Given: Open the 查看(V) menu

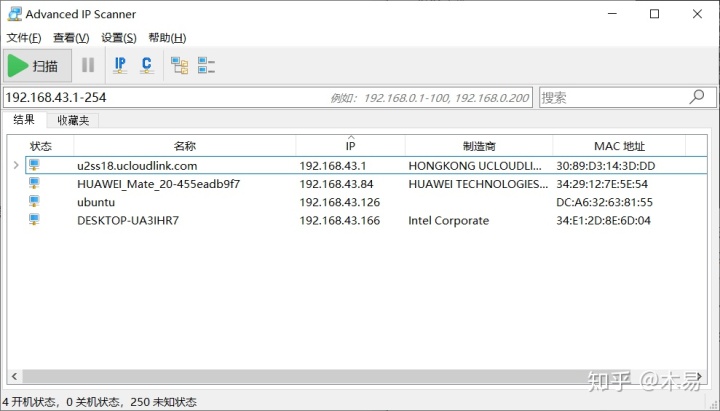Looking at the screenshot, I should 71,38.
